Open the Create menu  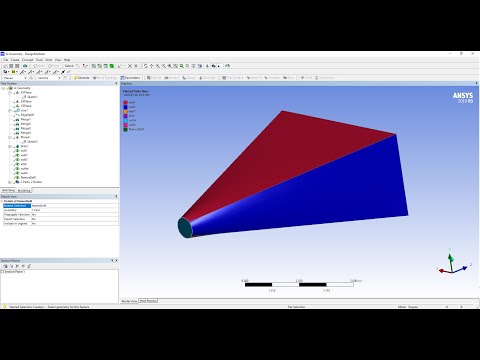click(x=15, y=60)
